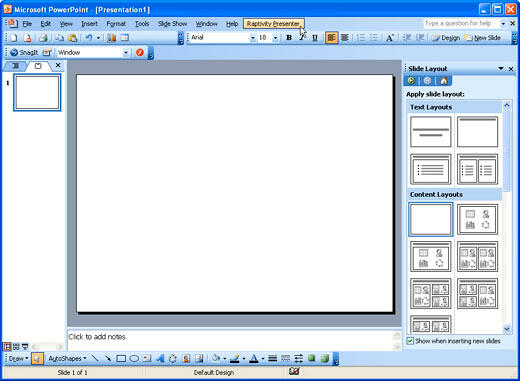Open the Slide Layout task pane menu arrow
The width and height of the screenshot is (520, 381).
(x=501, y=68)
